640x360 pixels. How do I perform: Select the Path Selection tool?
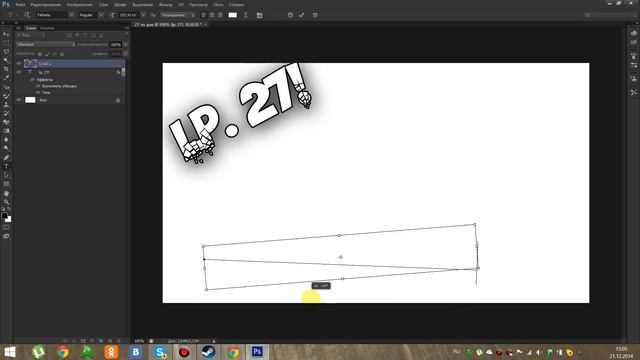[x=6, y=175]
